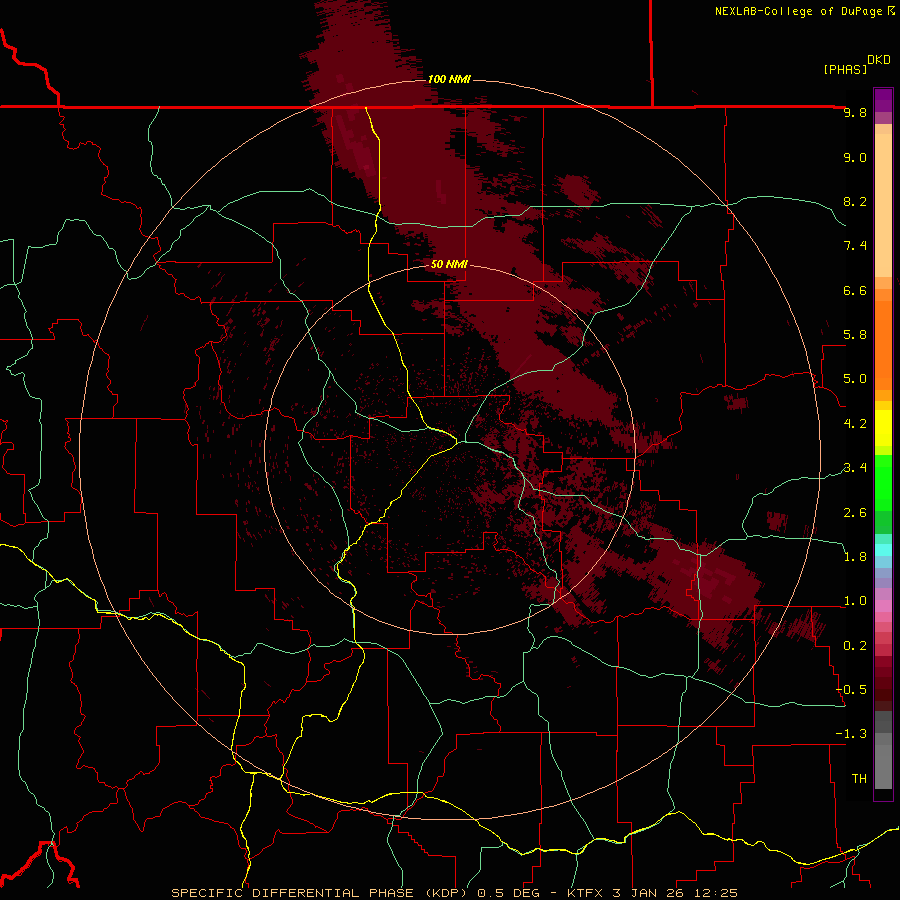
Task: Click the 100 NMI range ring label
Action: pyautogui.click(x=449, y=79)
